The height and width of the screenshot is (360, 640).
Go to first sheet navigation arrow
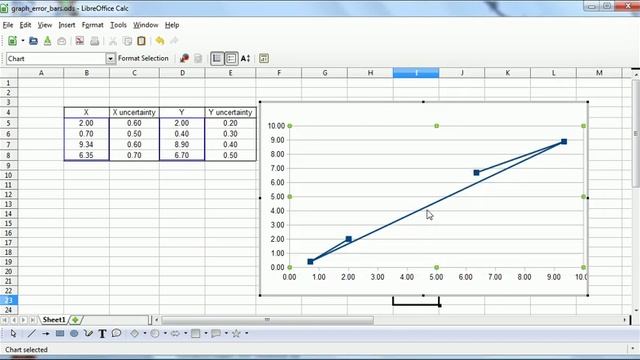click(4, 320)
